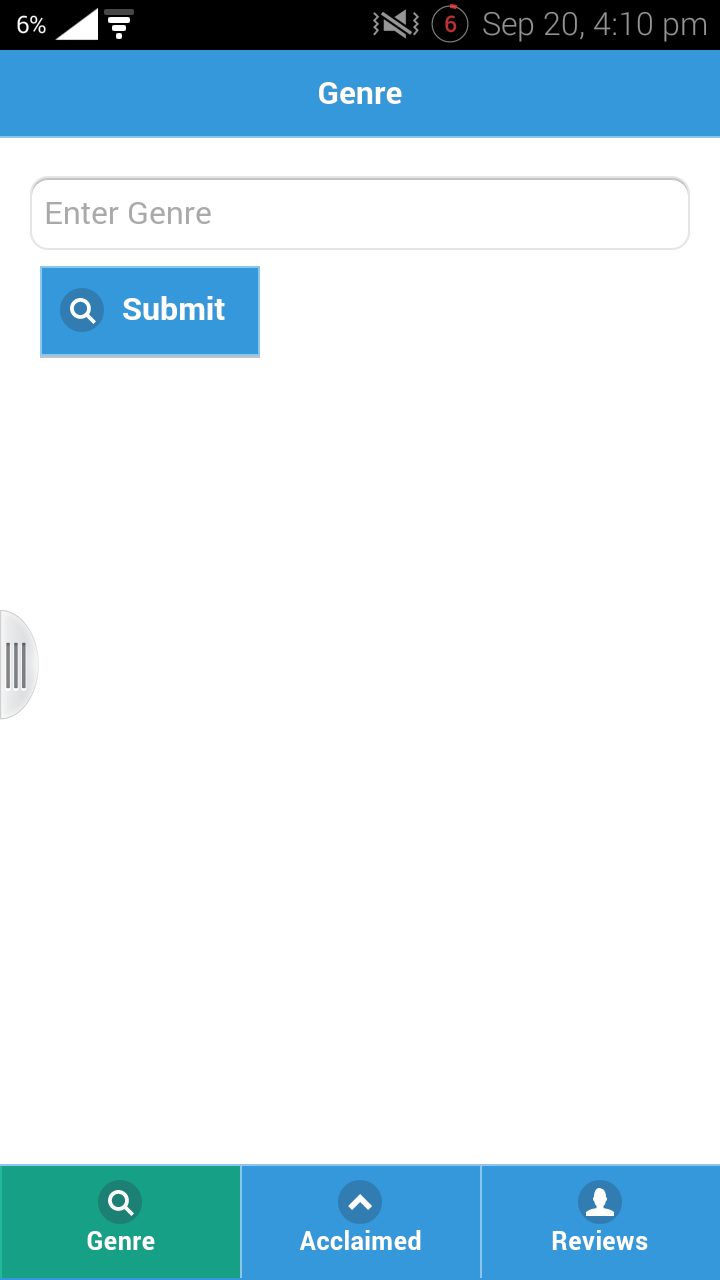Click the magnifier icon inside Submit button

click(x=82, y=310)
